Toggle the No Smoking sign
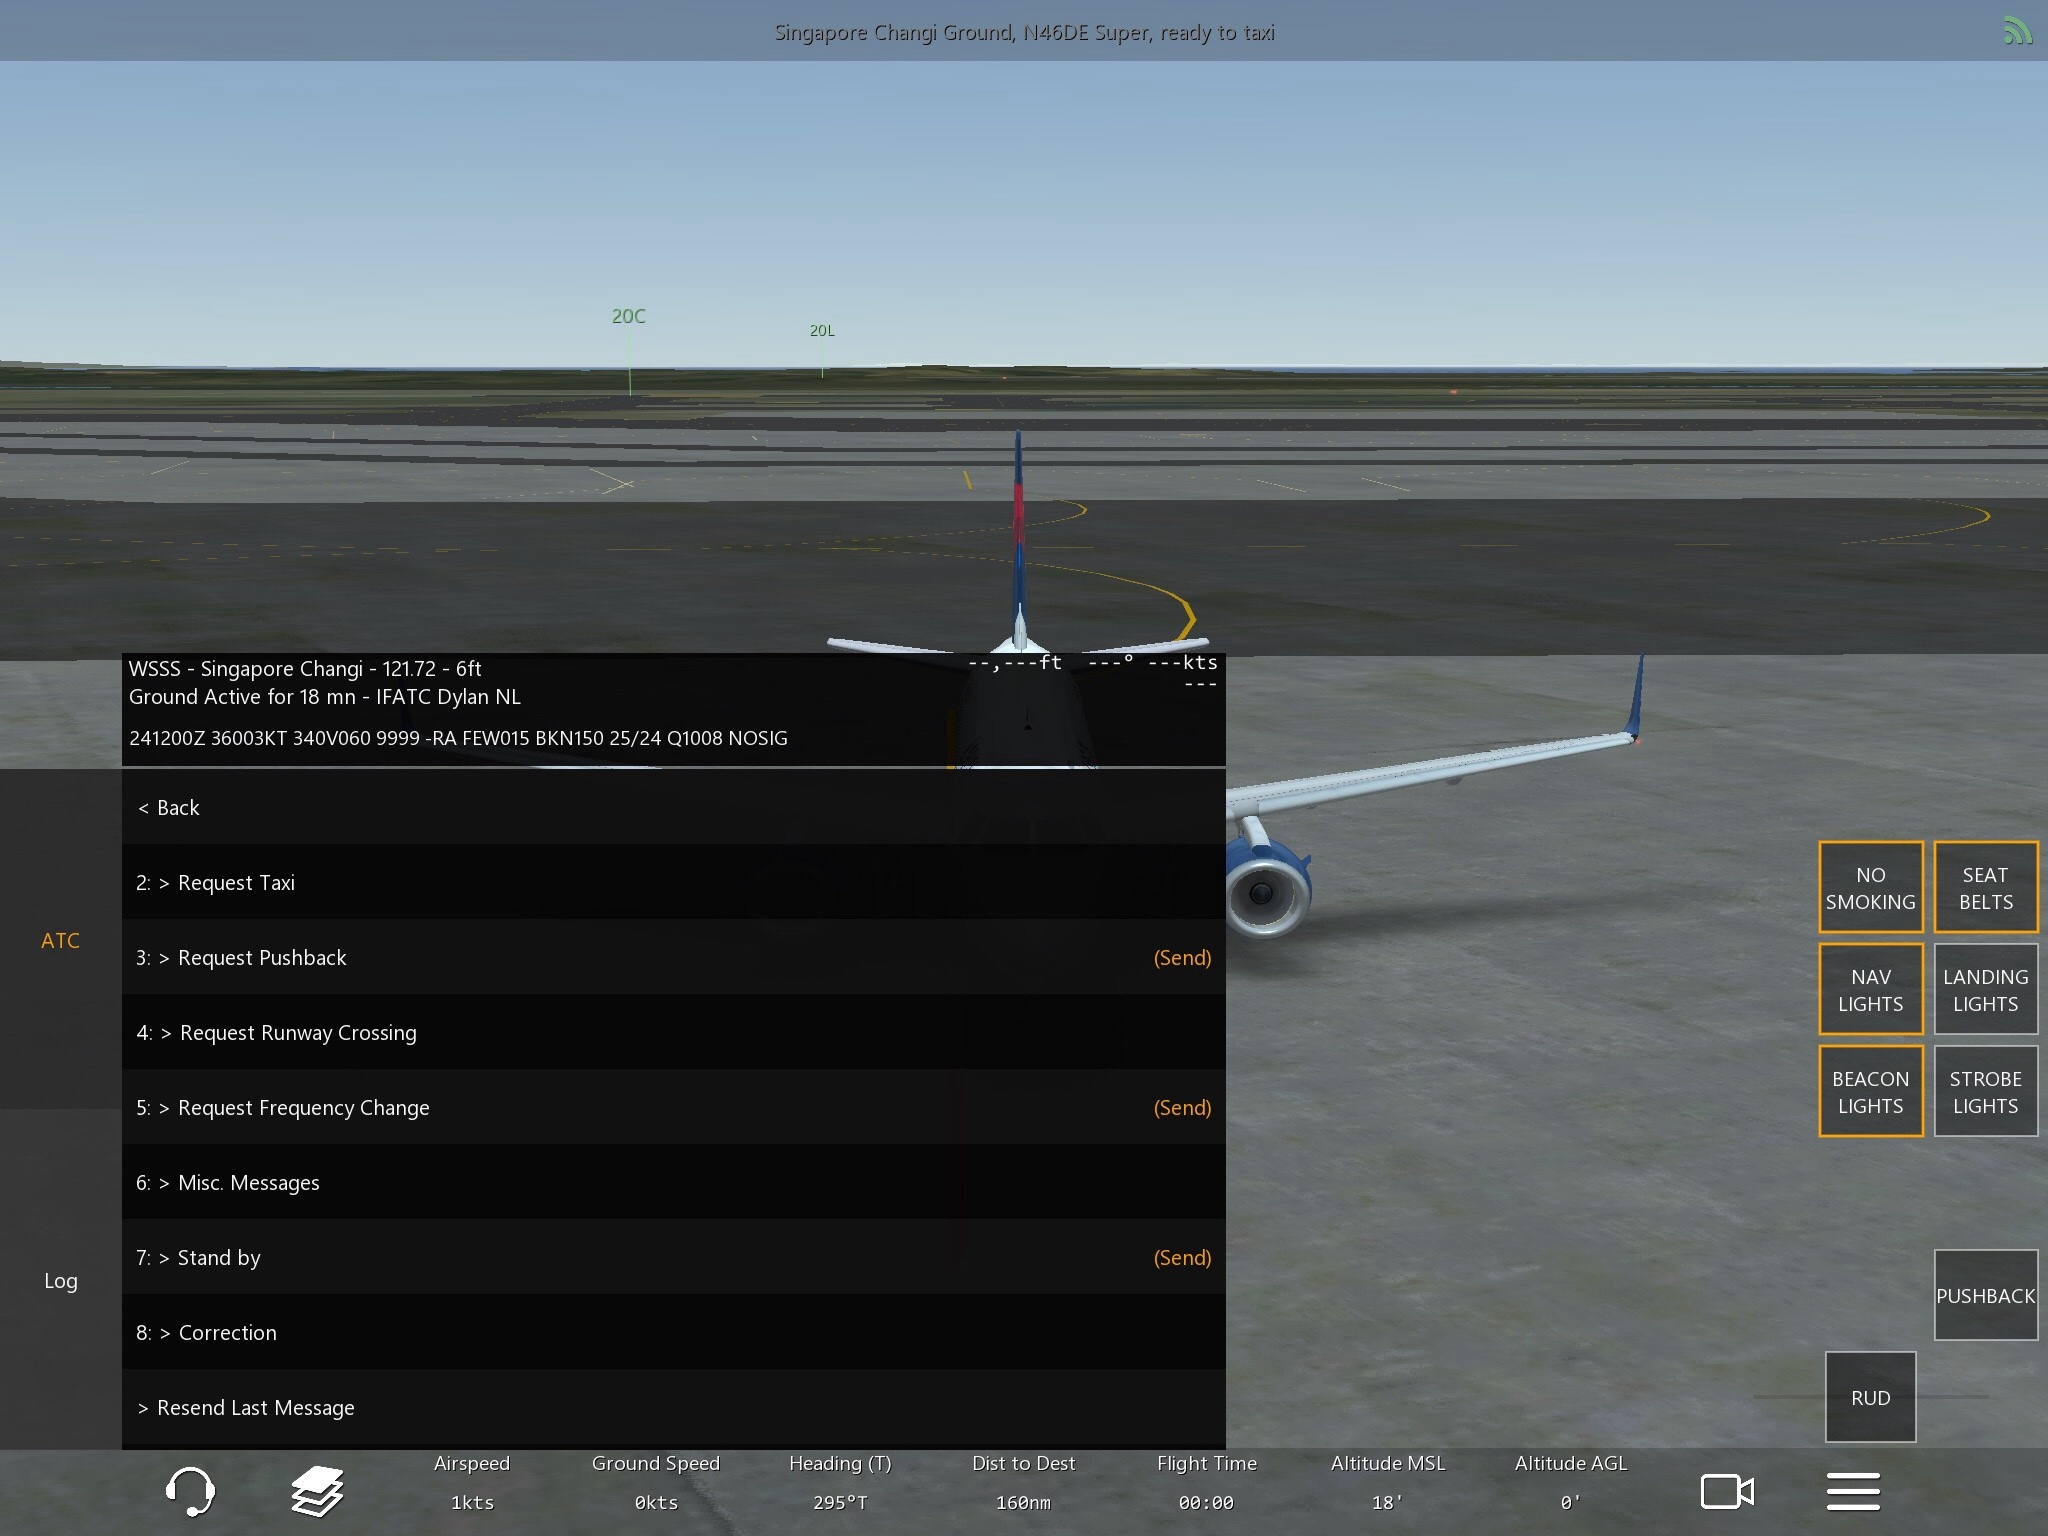 pos(1870,887)
